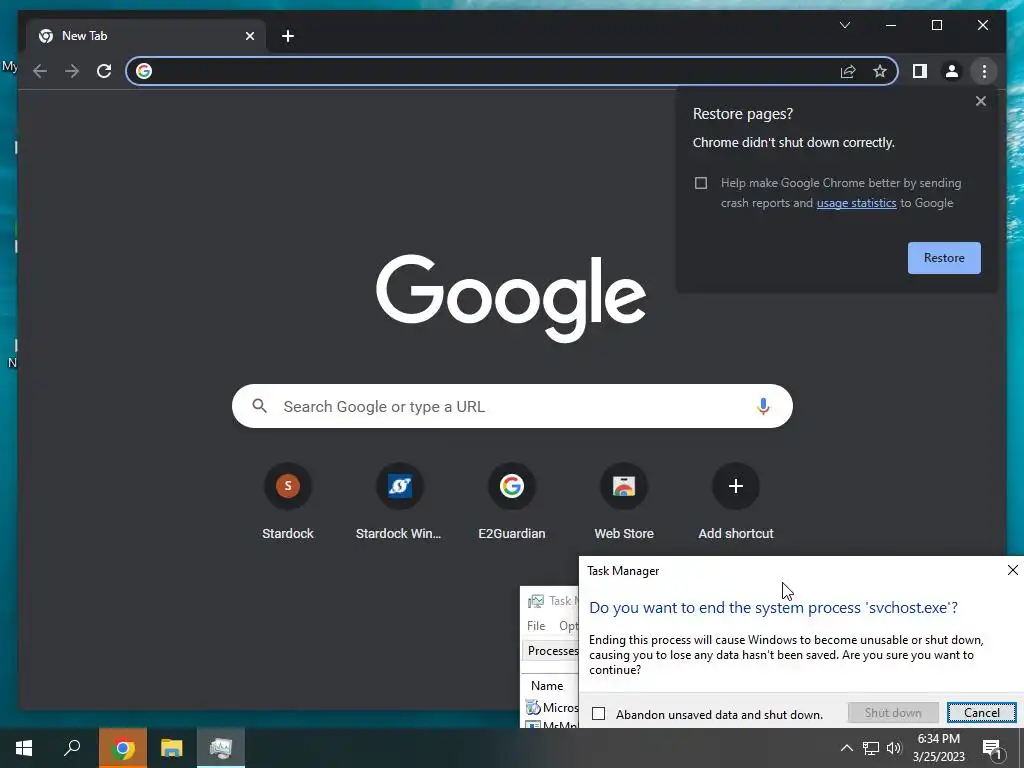Open taskbar search magnifier
This screenshot has height=768, width=1024.
point(72,748)
